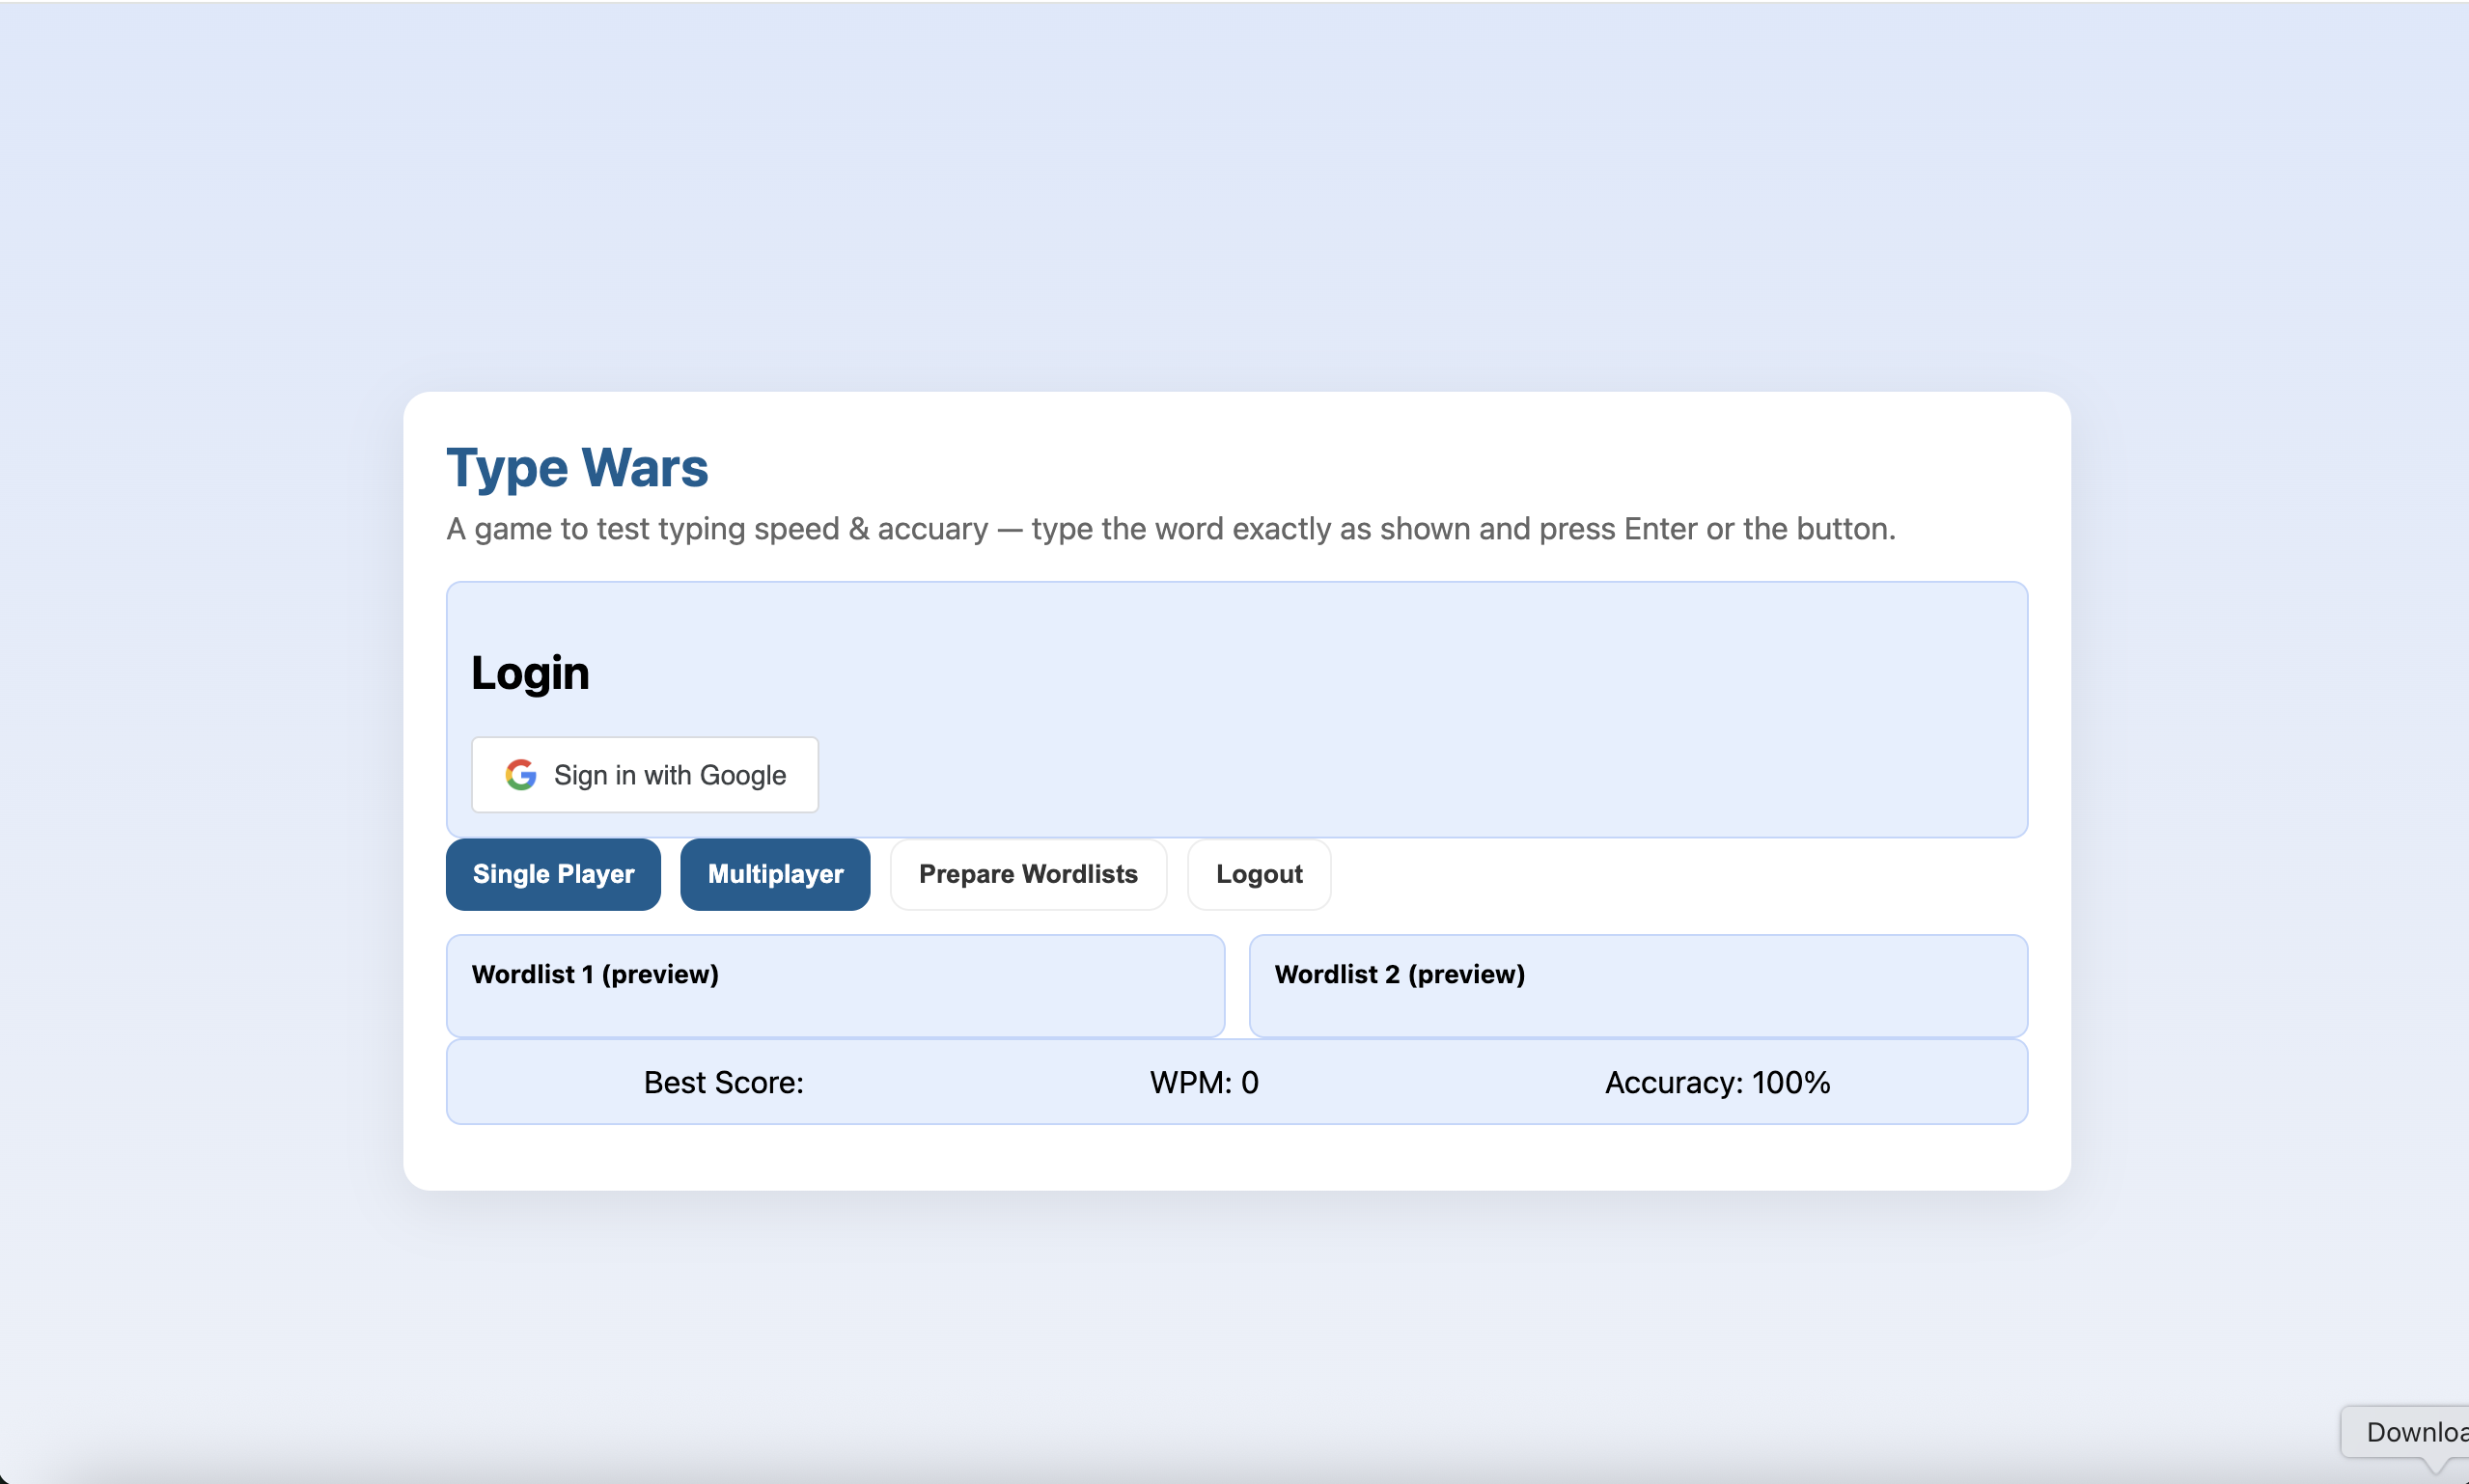Select the Wordlist 2 preview label

[1400, 973]
